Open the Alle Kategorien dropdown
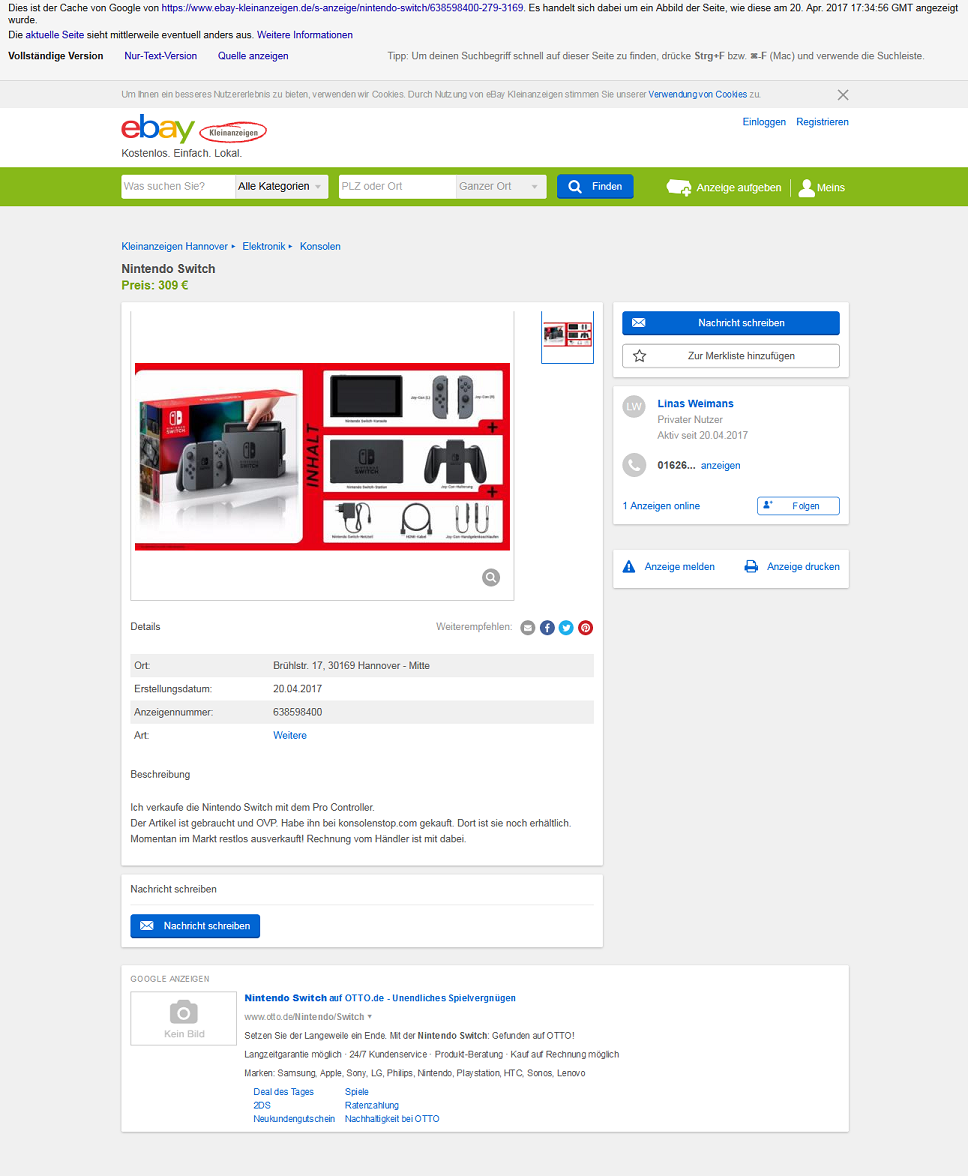968x1176 pixels. click(x=281, y=187)
